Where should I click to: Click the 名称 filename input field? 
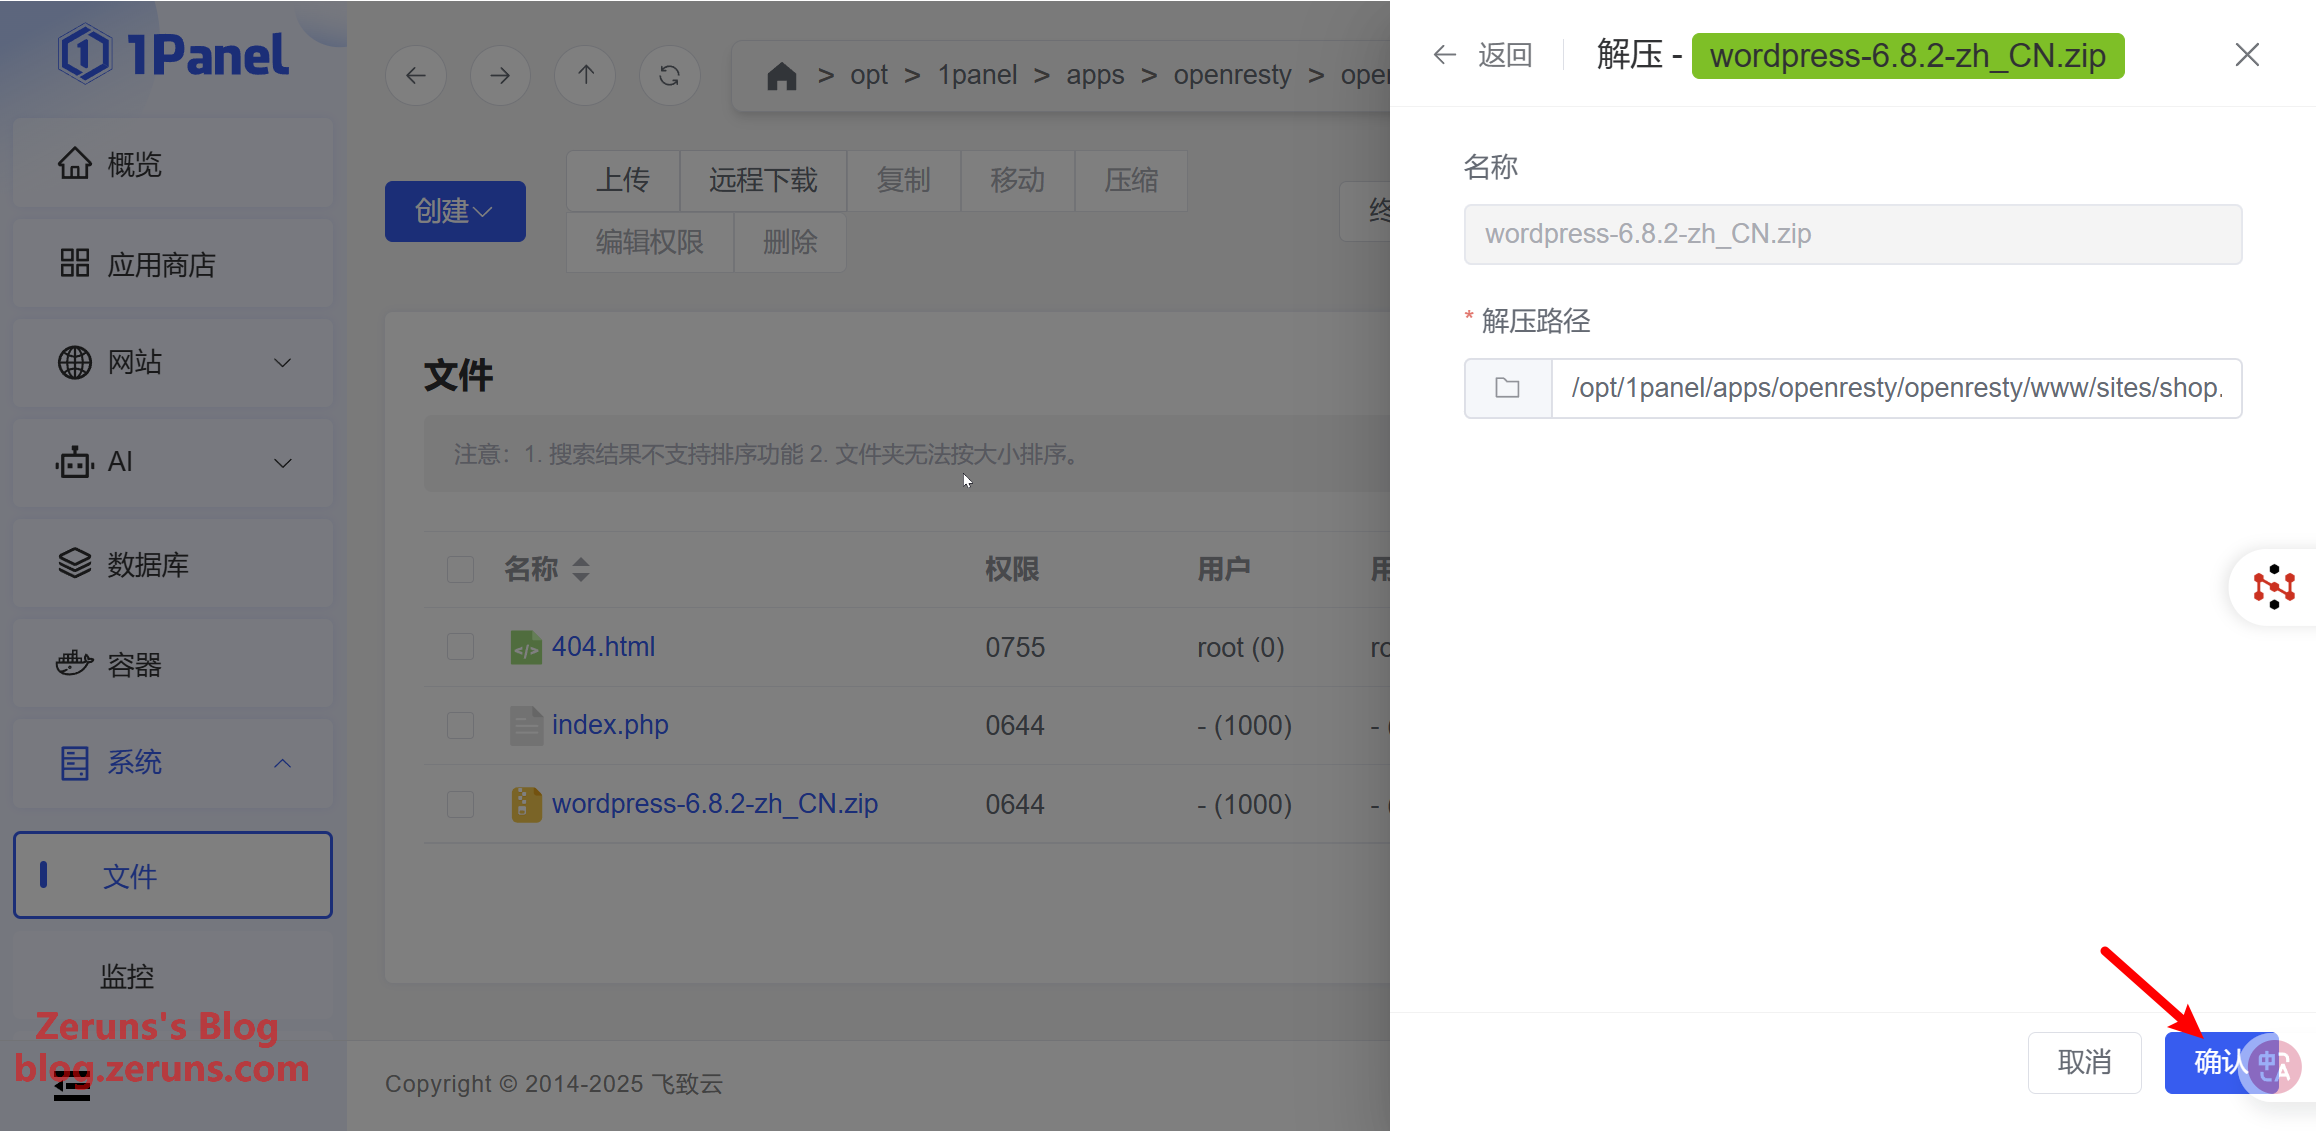(x=1853, y=234)
